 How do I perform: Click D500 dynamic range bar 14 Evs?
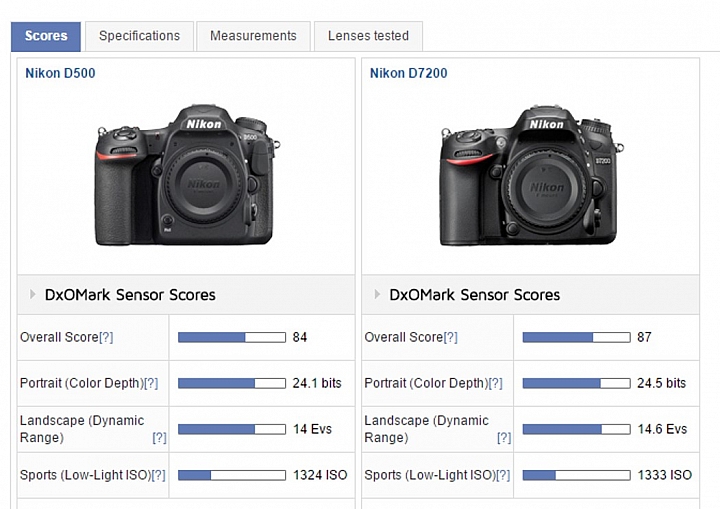tap(232, 430)
